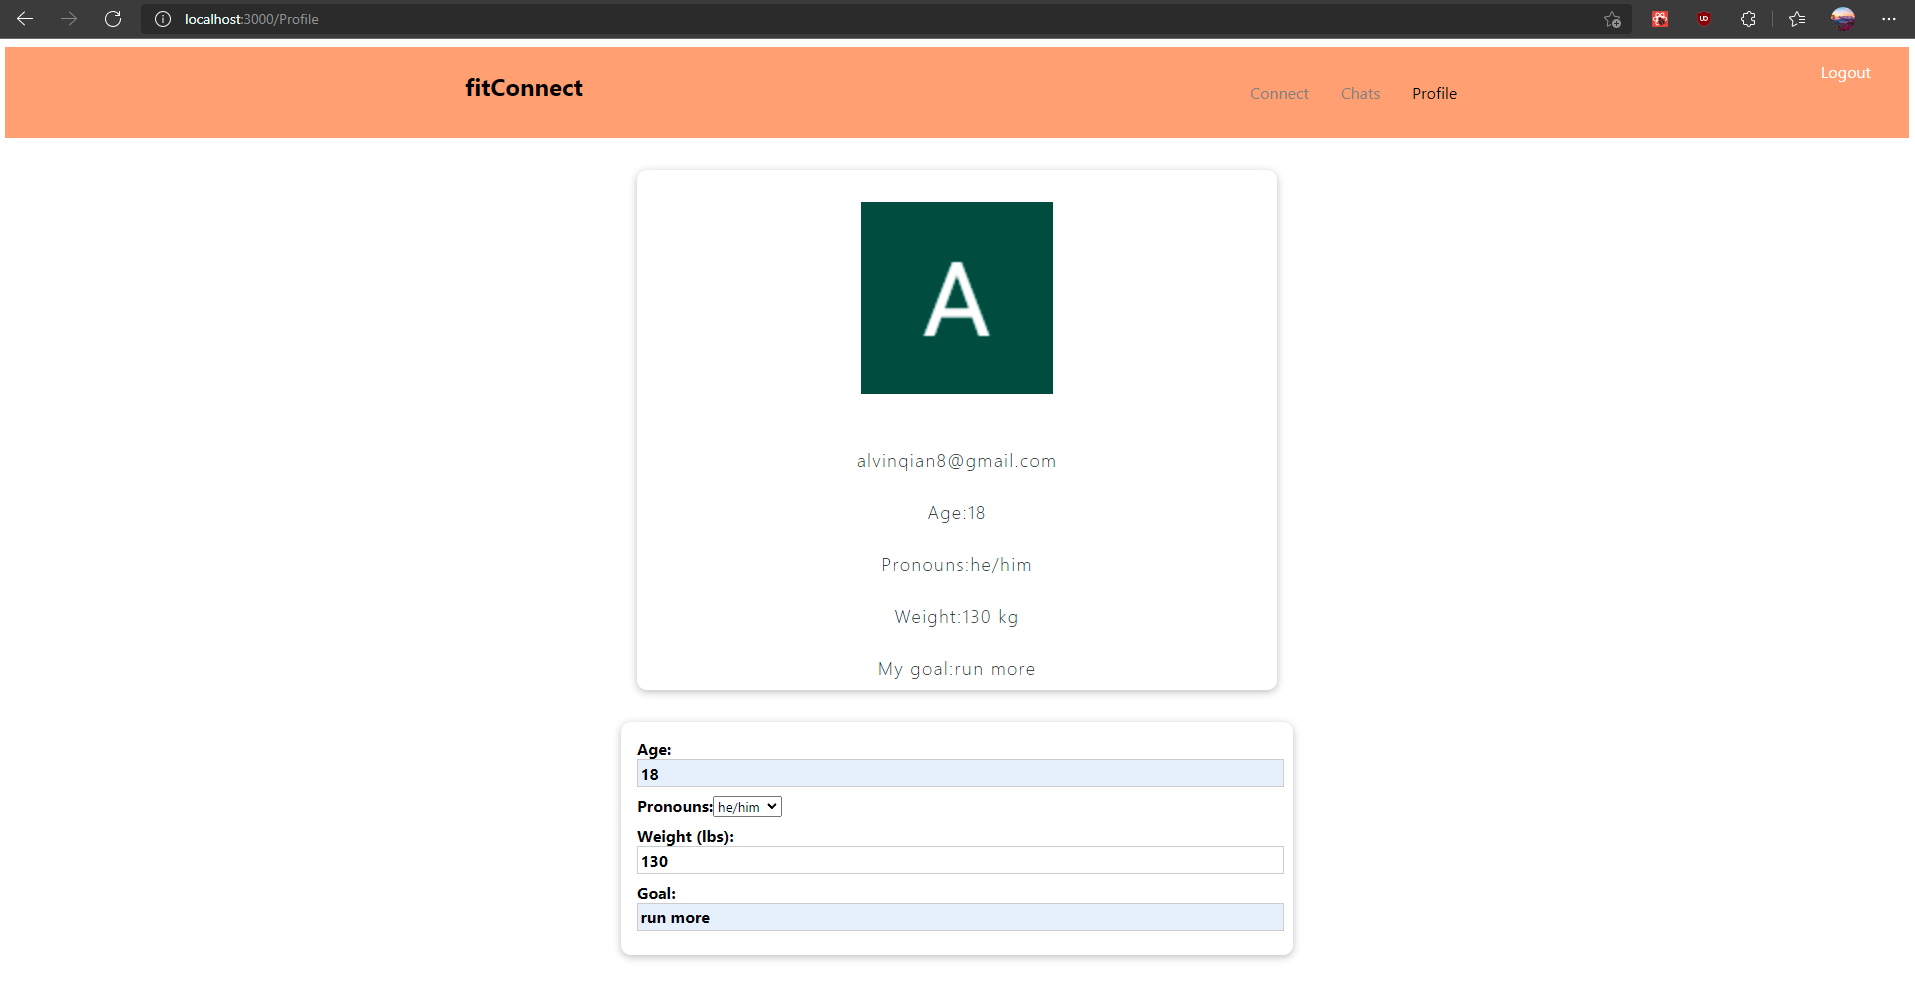The image size is (1915, 1008).
Task: Navigate to the Connect tab
Action: 1279,94
